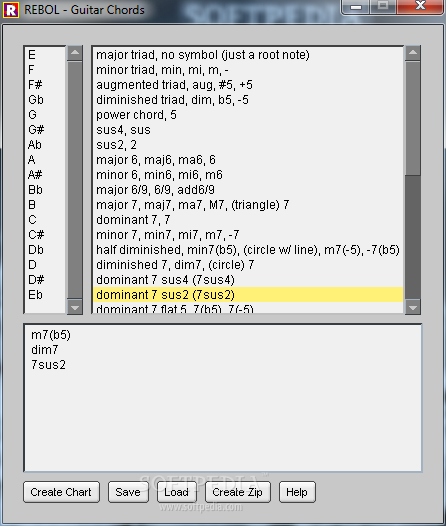The height and width of the screenshot is (526, 446).
Task: Click the root note list scrollbar track
Action: pos(75,180)
